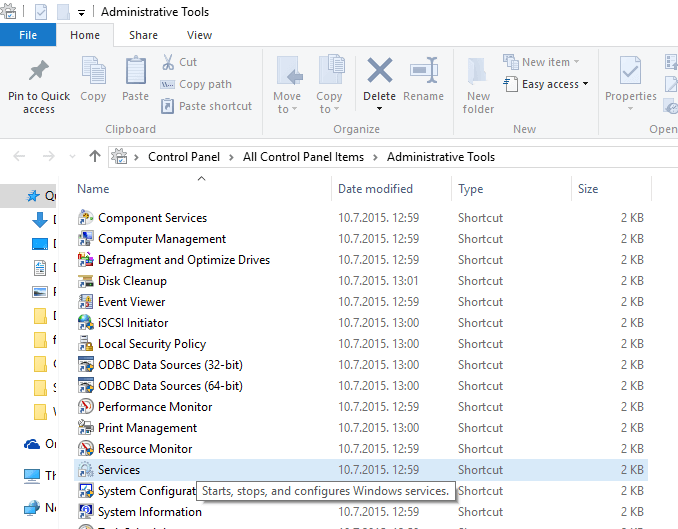Click the System Information icon
Image resolution: width=678 pixels, height=529 pixels.
[86, 512]
